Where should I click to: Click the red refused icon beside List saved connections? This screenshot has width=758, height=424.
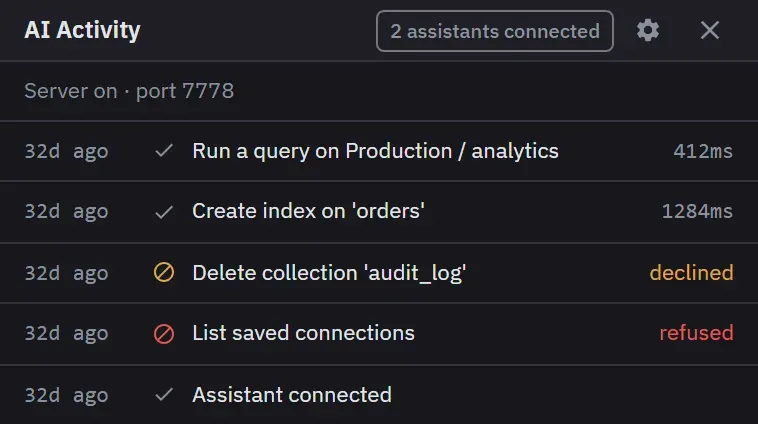(164, 334)
